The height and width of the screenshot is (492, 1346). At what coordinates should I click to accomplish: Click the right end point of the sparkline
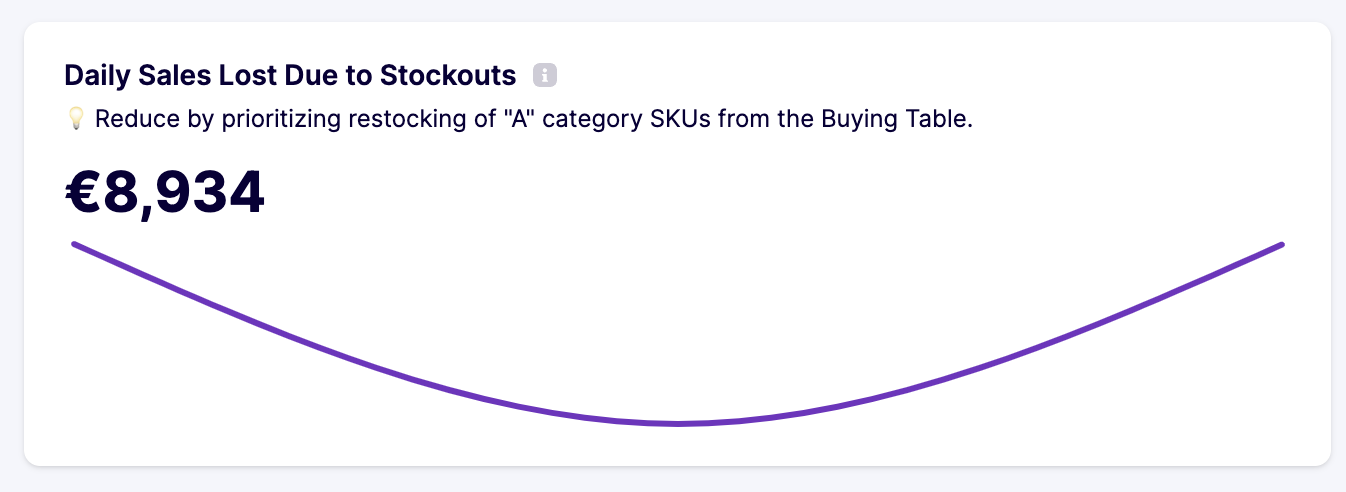[1281, 244]
